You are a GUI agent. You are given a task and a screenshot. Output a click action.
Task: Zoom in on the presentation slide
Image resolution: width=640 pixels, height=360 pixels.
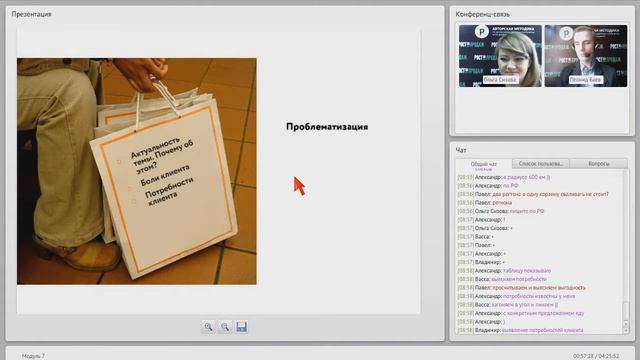(208, 327)
